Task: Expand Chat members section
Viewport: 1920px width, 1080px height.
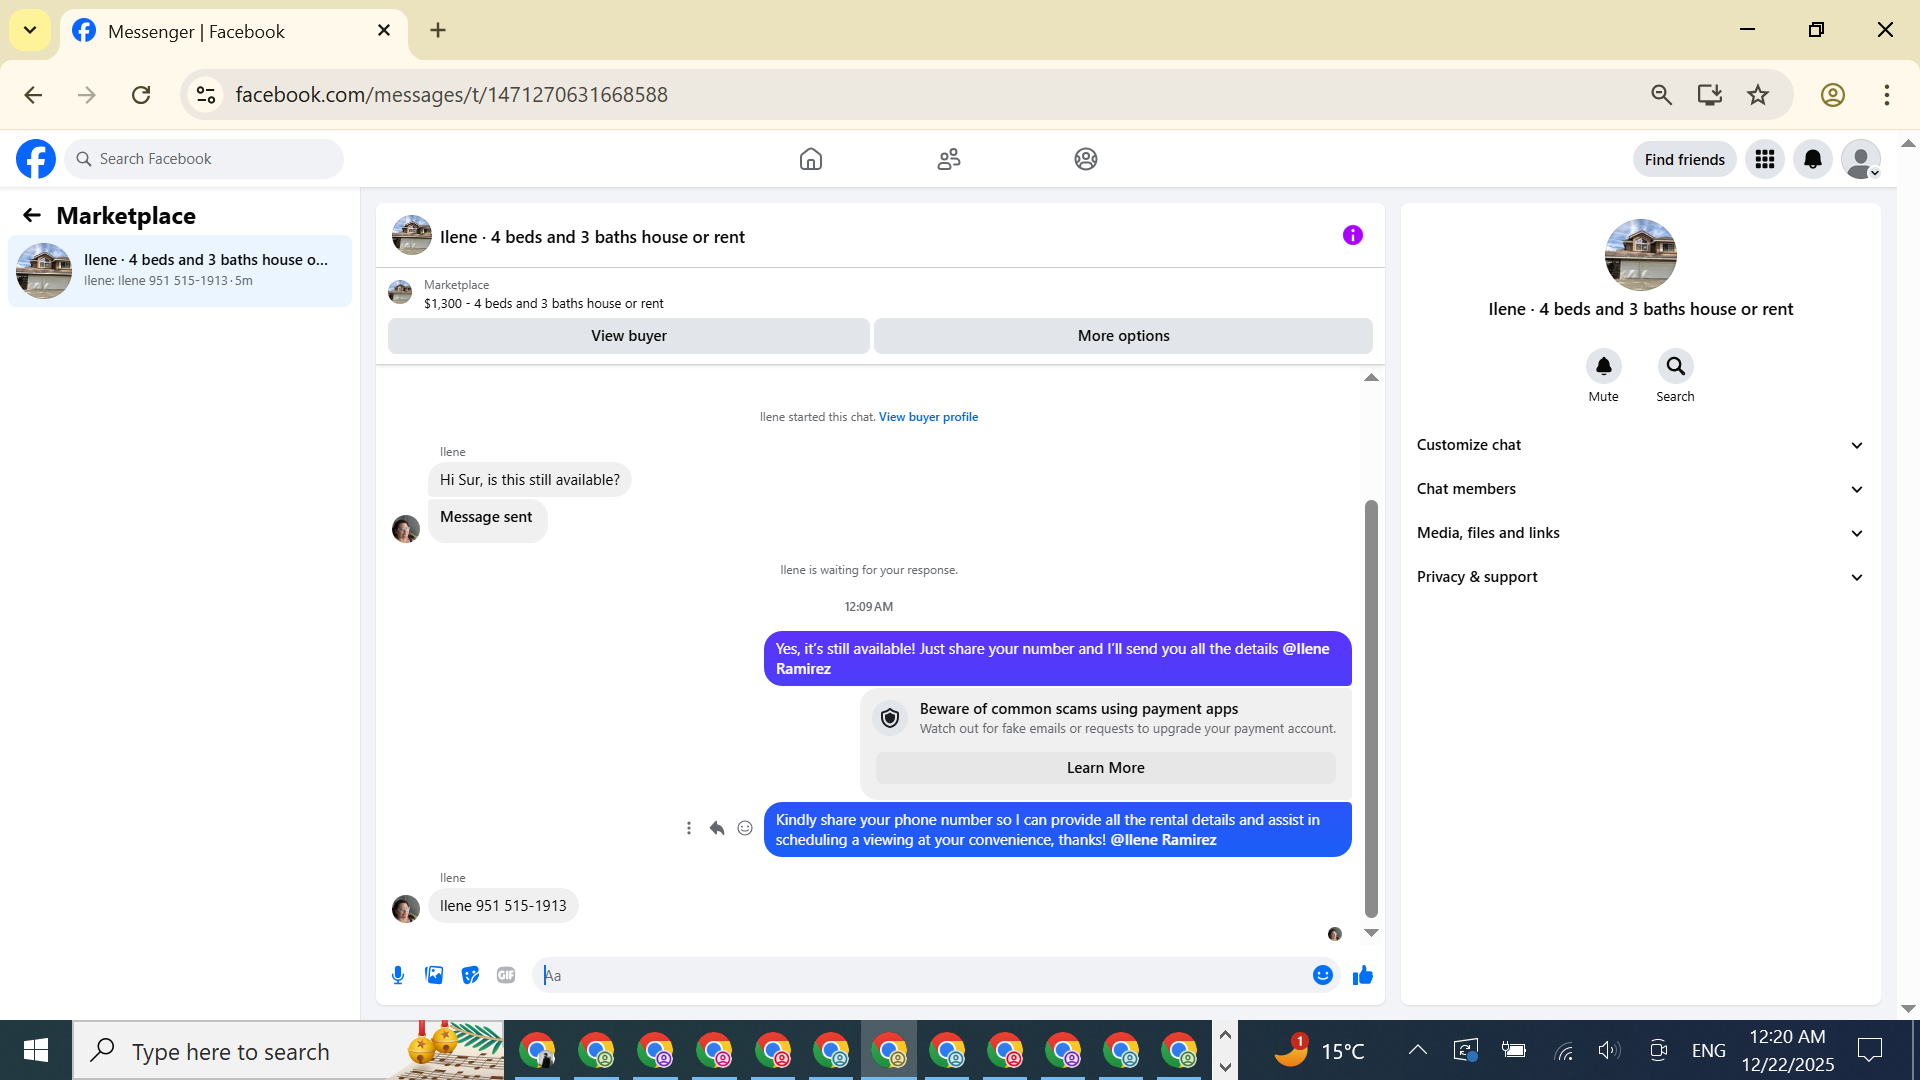Action: pos(1641,489)
